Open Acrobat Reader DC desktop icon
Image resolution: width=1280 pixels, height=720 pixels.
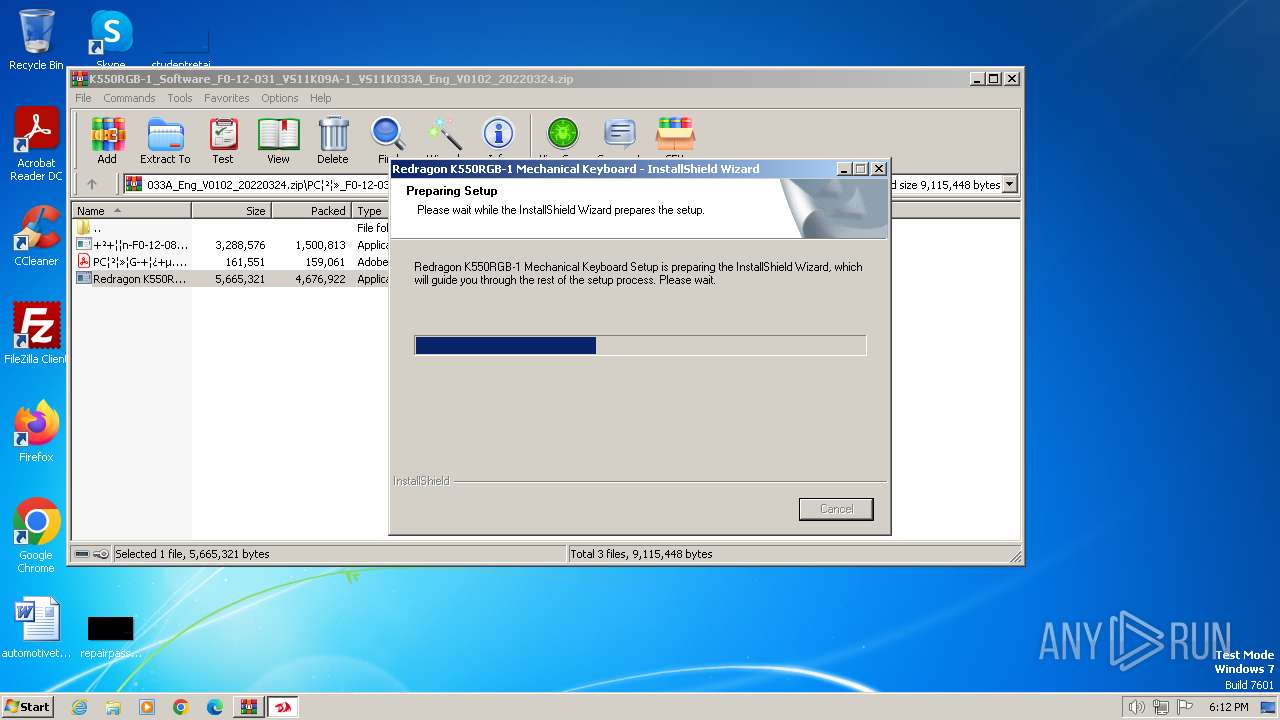36,145
